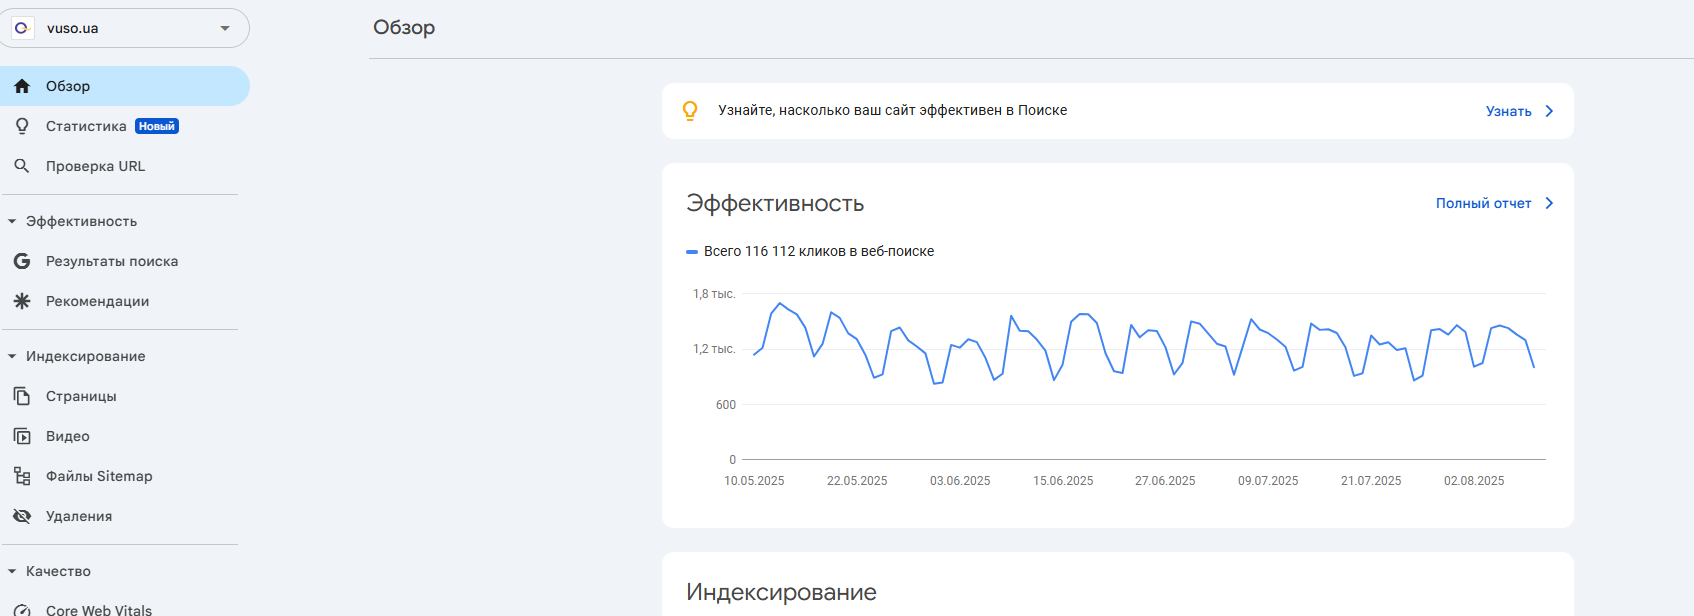This screenshot has width=1694, height=616.
Task: Open the vuso.ua property selector dropdown
Action: click(x=125, y=28)
